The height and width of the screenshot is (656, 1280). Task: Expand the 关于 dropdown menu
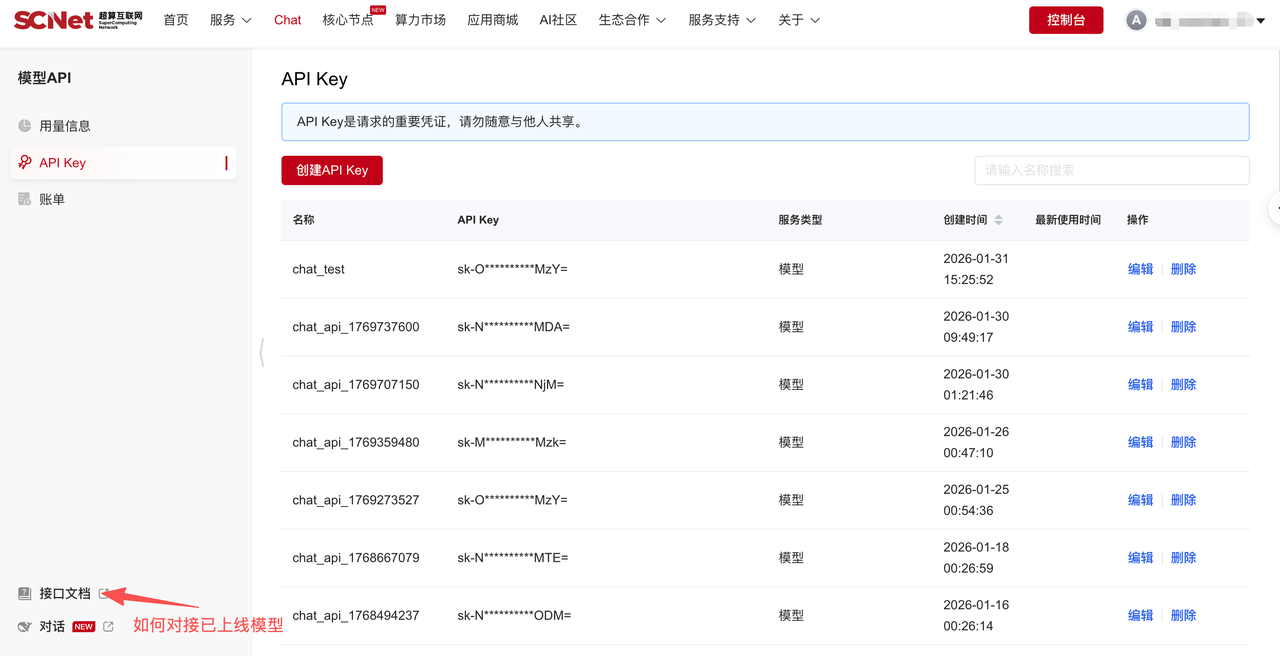(799, 20)
